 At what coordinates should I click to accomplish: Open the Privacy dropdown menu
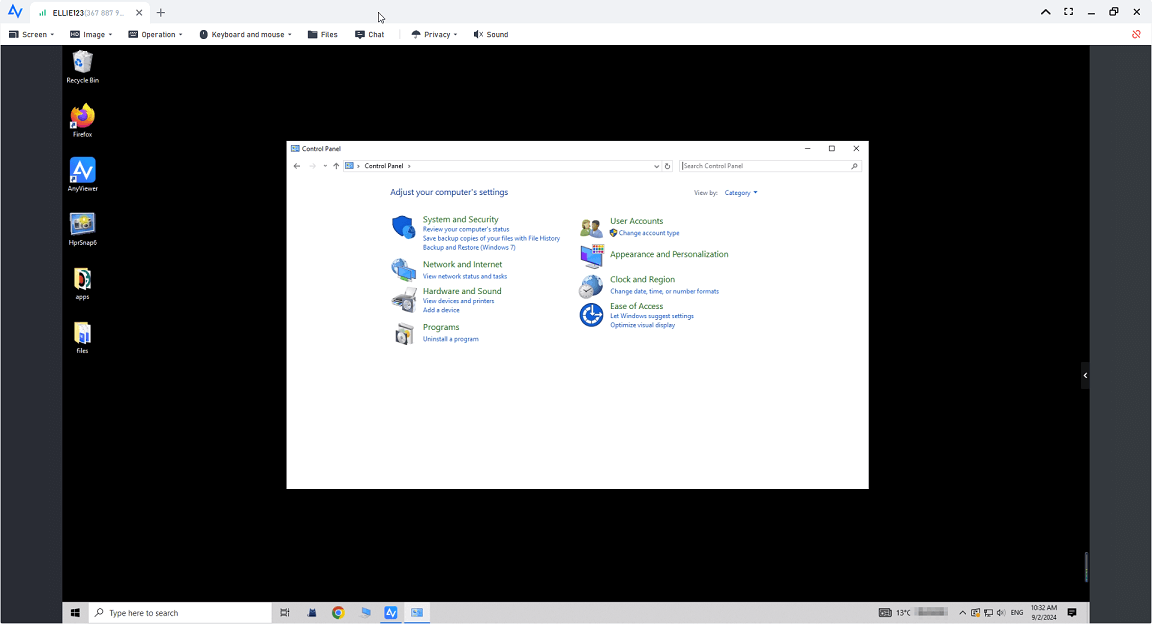click(x=435, y=34)
